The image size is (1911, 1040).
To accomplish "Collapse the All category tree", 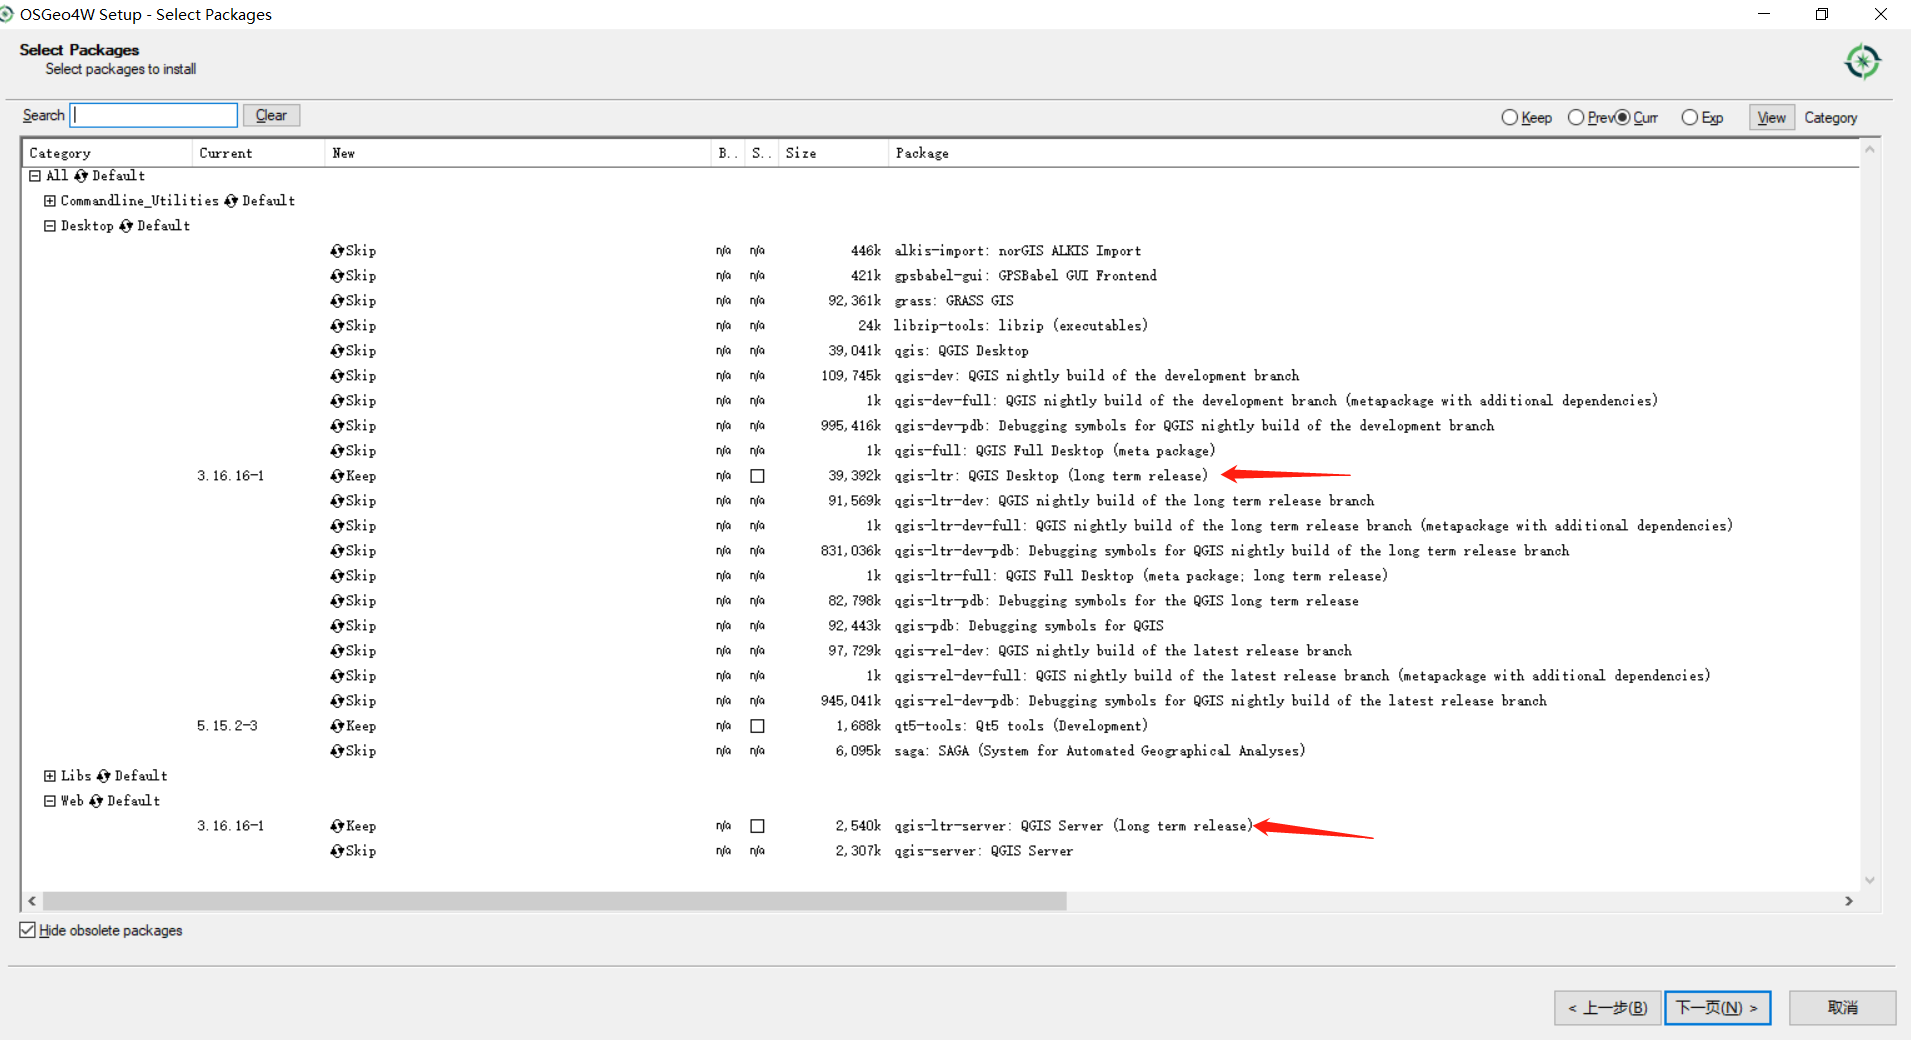I will click(35, 176).
